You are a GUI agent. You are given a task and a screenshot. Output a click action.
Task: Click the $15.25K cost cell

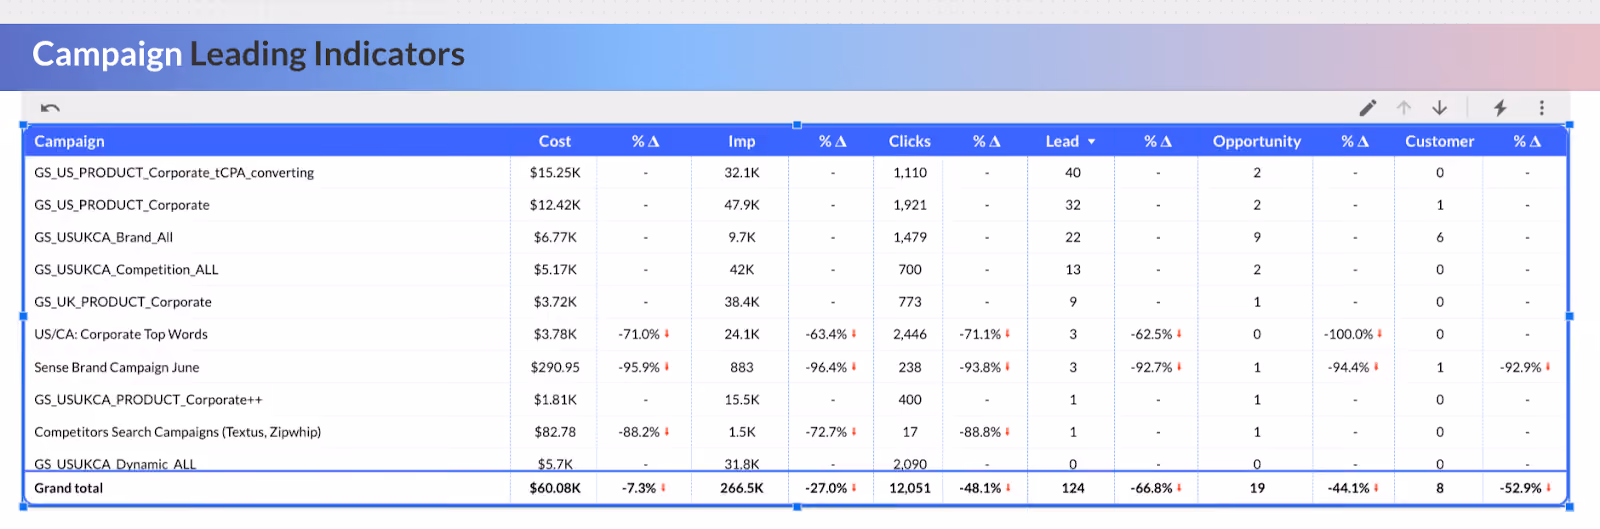tap(555, 173)
